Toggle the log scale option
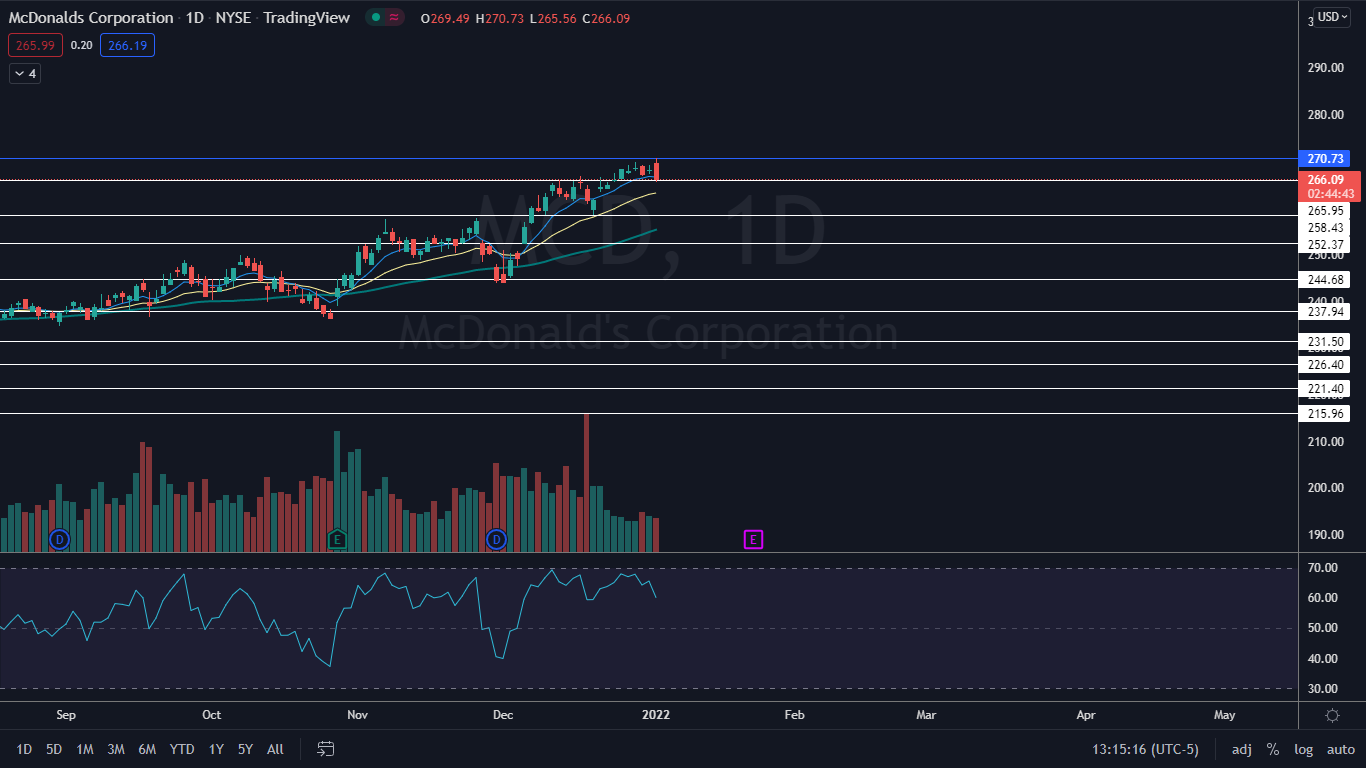 click(1304, 749)
